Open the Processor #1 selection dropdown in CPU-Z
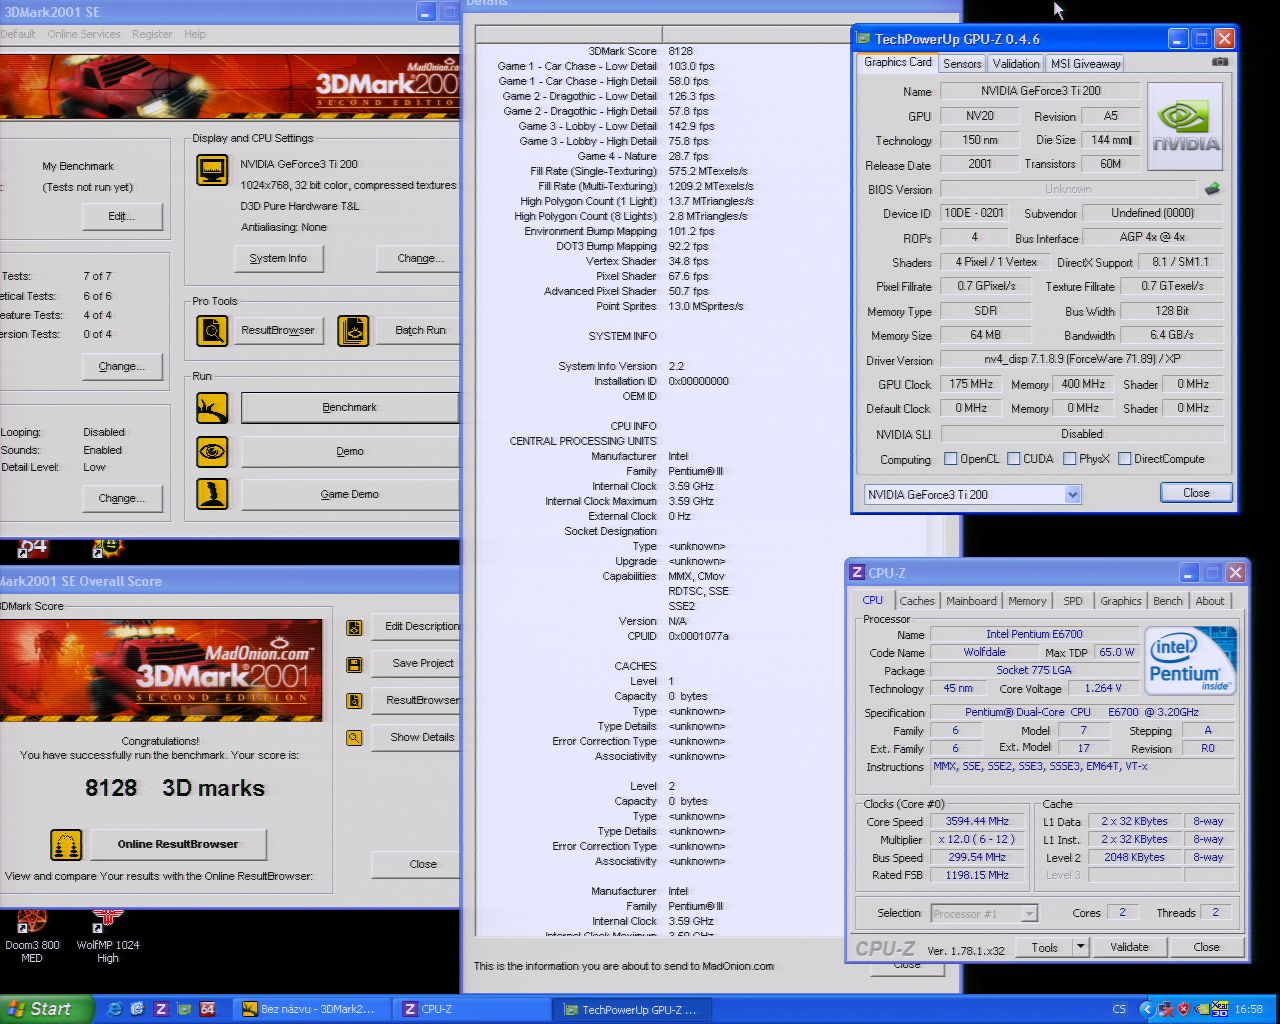1280x1024 pixels. 1029,913
